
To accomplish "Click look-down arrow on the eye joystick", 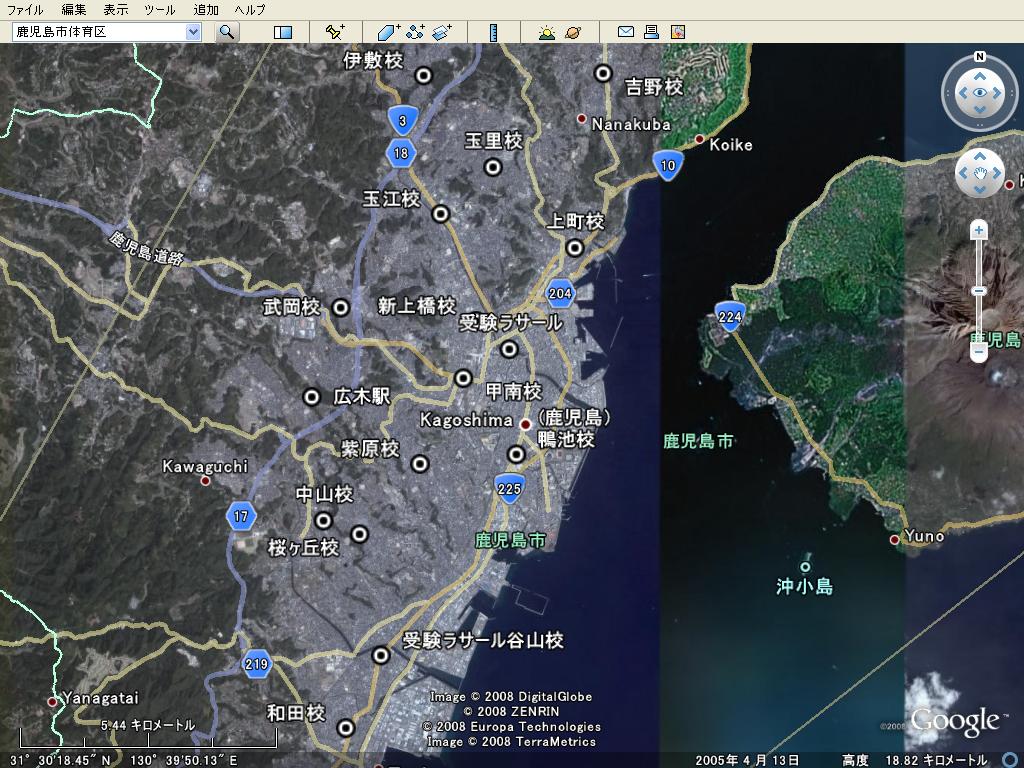I will click(980, 108).
